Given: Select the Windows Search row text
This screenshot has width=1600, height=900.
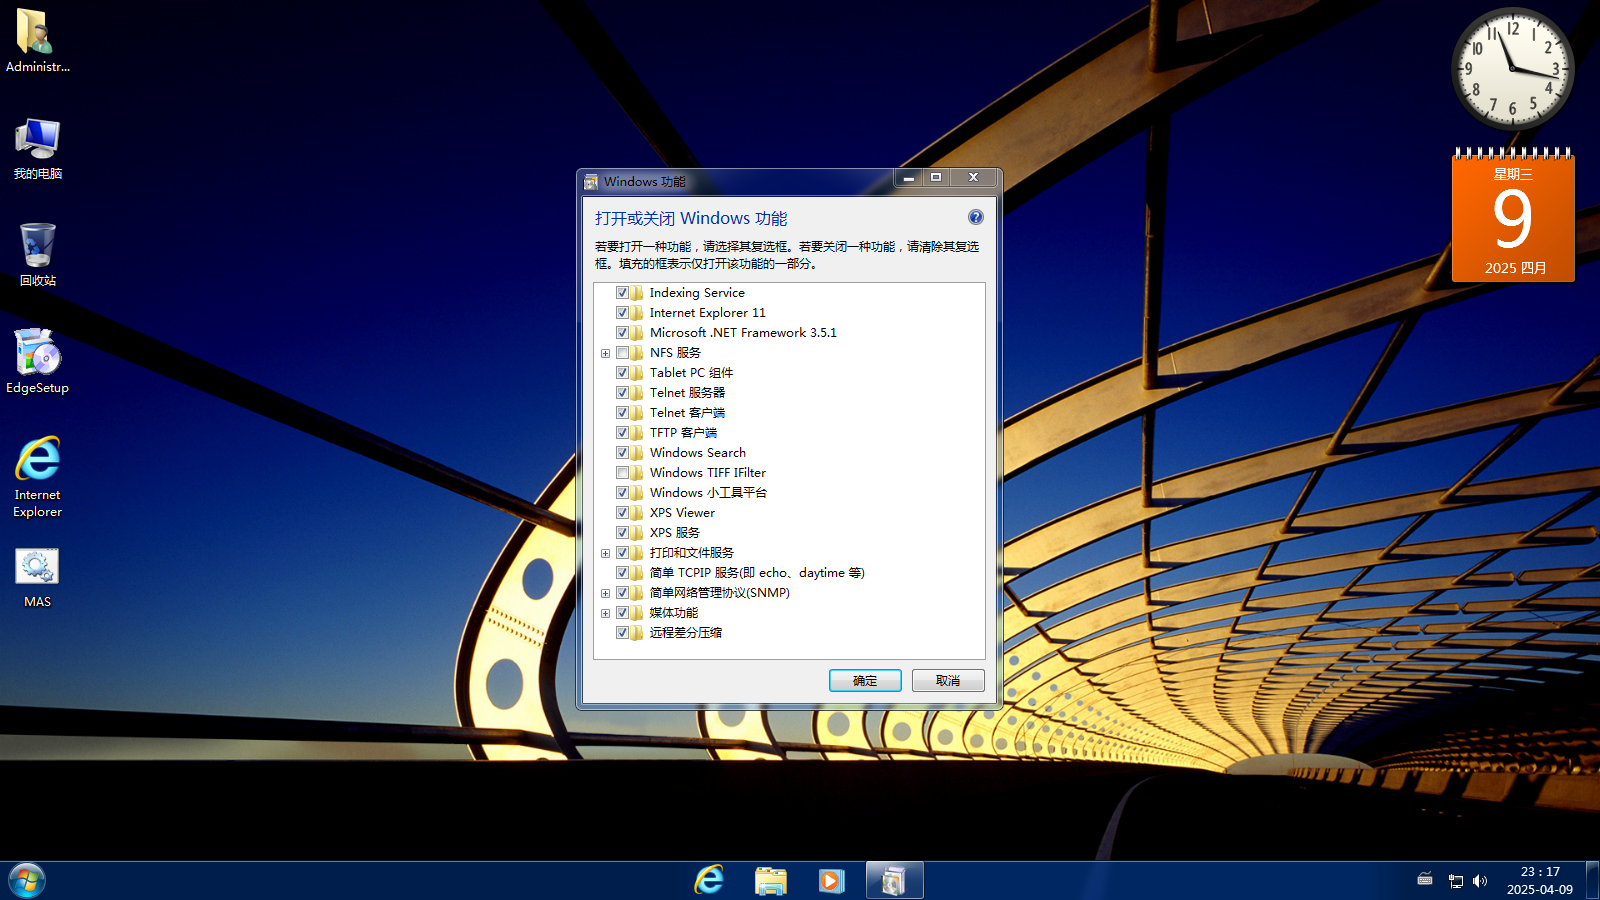Looking at the screenshot, I should pyautogui.click(x=698, y=453).
